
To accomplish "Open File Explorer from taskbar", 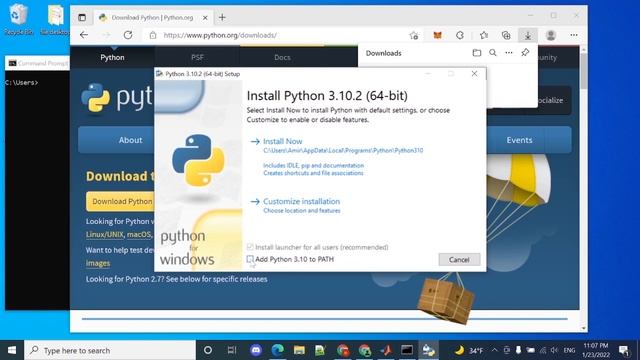I will pos(299,350).
